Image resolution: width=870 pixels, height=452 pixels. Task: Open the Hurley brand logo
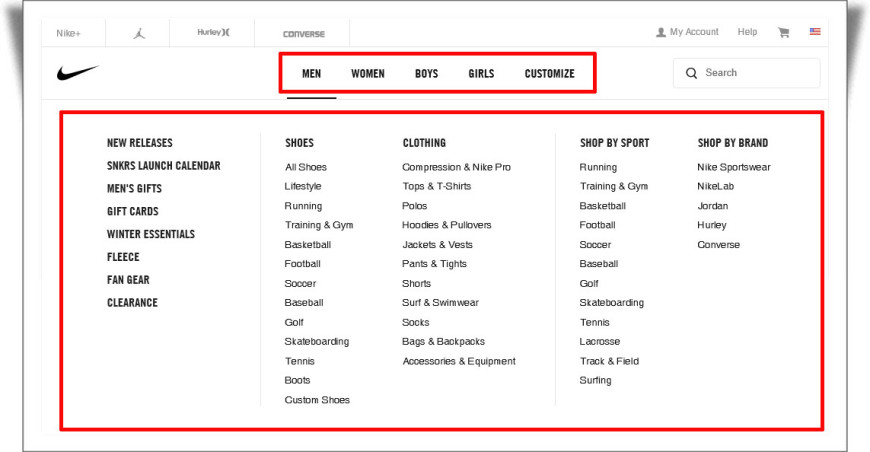click(213, 32)
